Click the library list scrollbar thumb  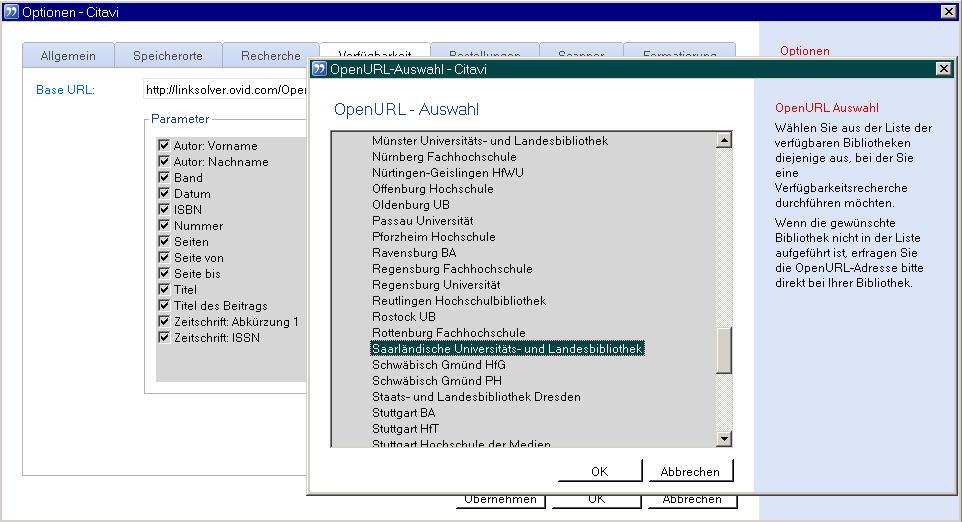click(x=724, y=350)
